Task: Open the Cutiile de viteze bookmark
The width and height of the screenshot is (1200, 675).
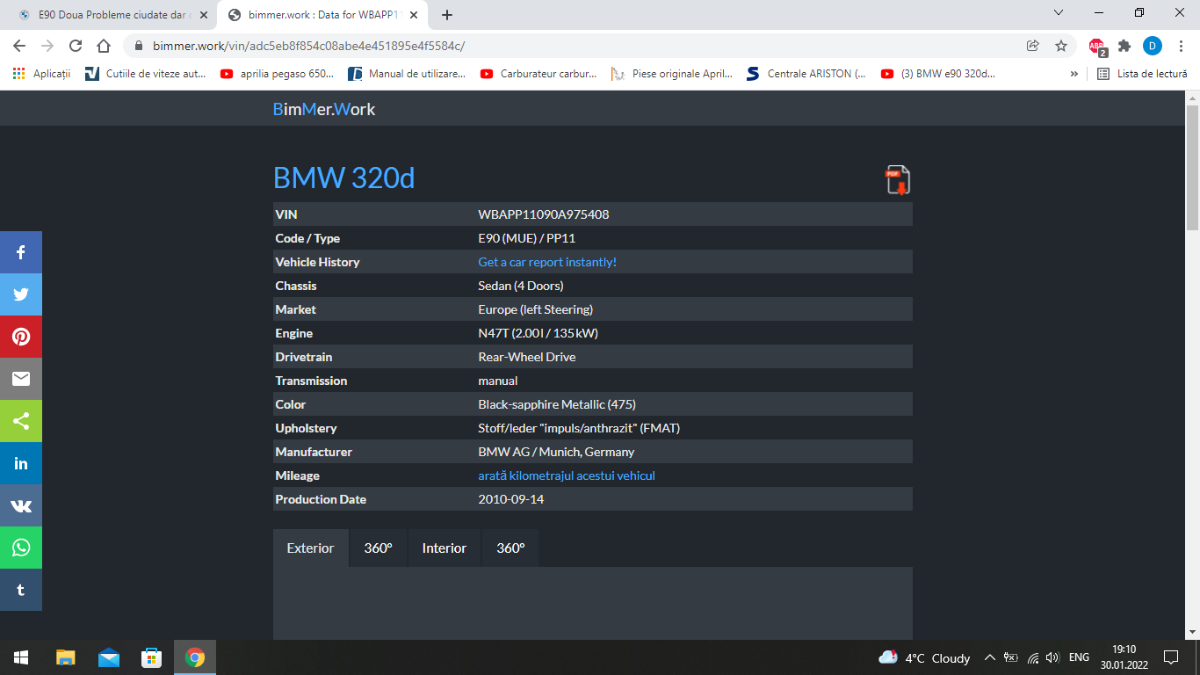Action: pyautogui.click(x=145, y=73)
